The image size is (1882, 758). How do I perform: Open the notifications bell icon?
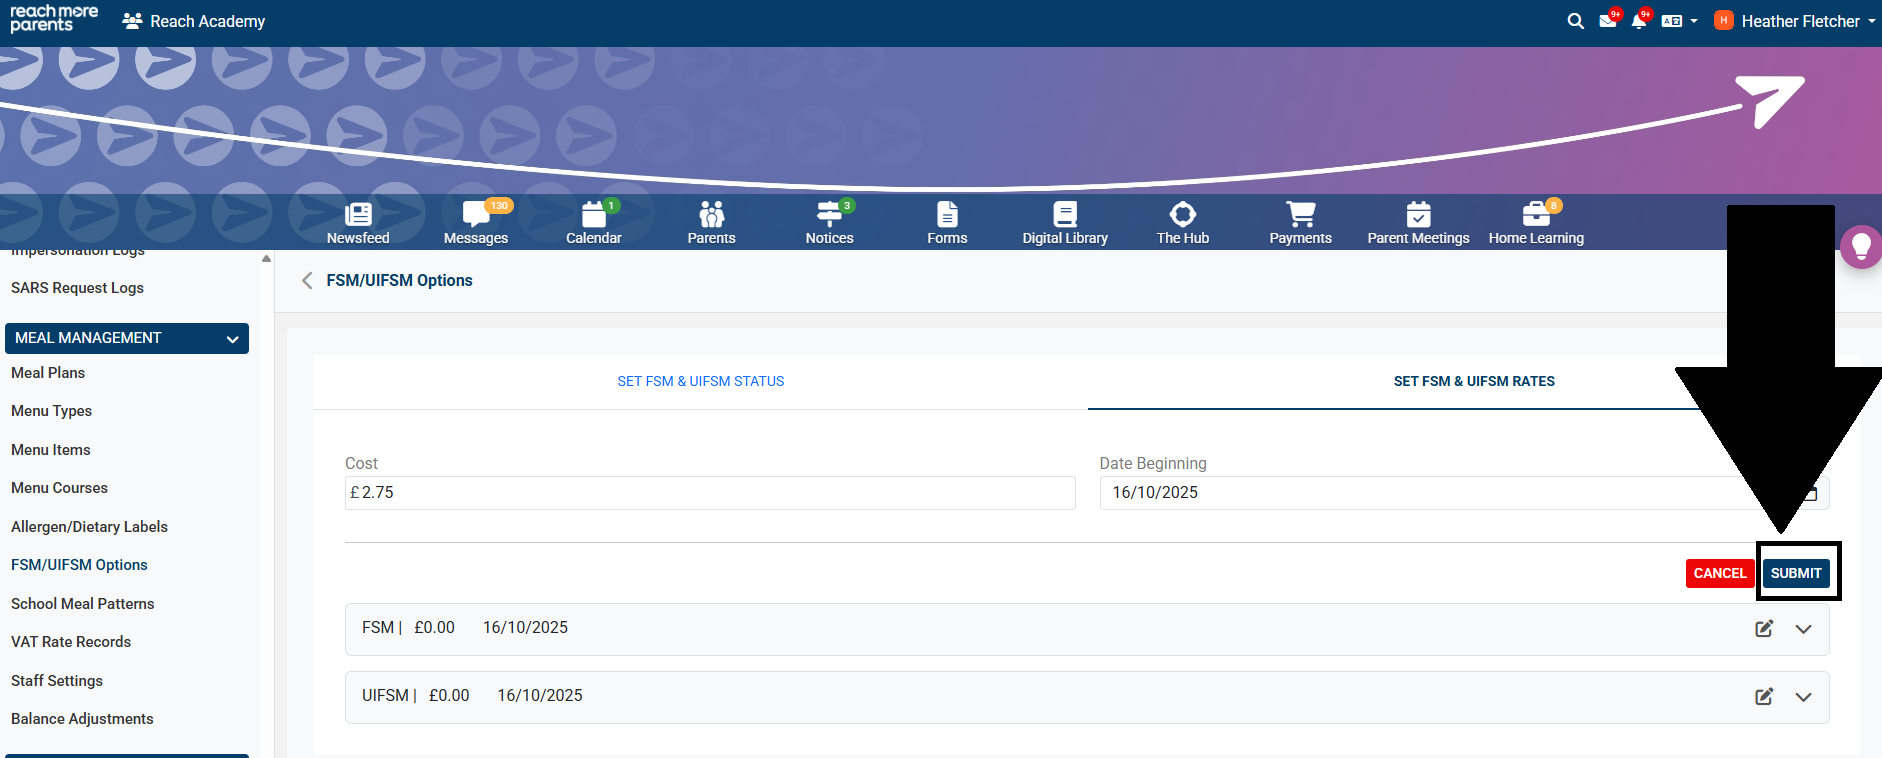tap(1638, 21)
